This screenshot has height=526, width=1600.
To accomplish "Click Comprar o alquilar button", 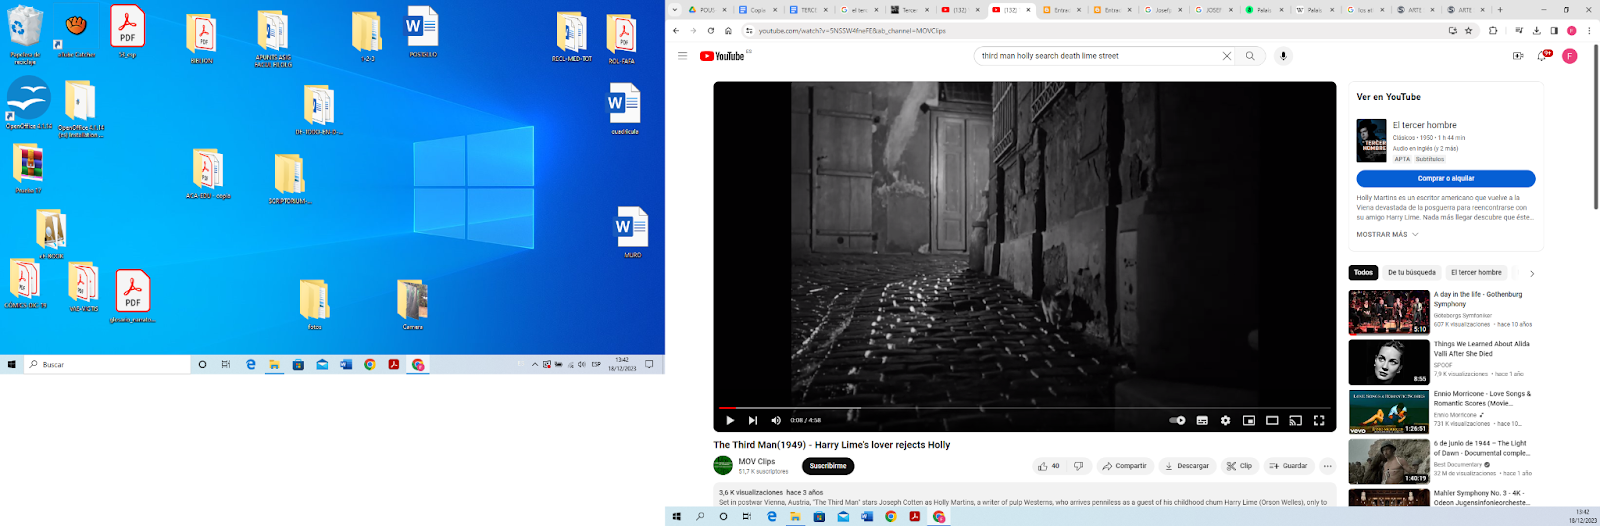I will pos(1446,178).
